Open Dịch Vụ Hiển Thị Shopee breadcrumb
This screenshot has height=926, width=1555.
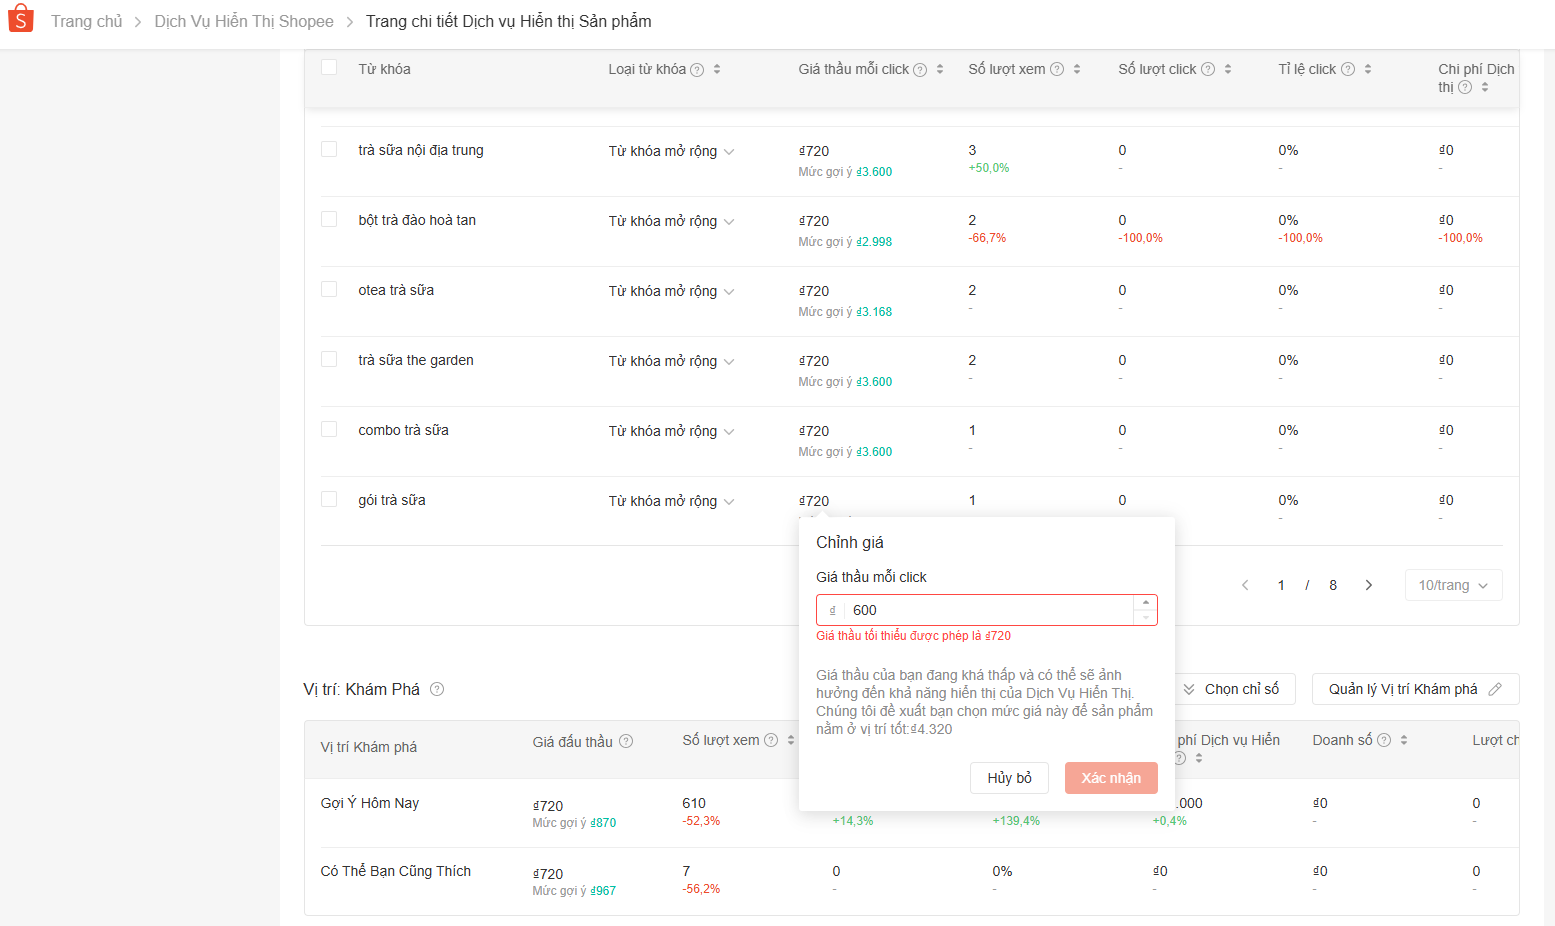244,21
